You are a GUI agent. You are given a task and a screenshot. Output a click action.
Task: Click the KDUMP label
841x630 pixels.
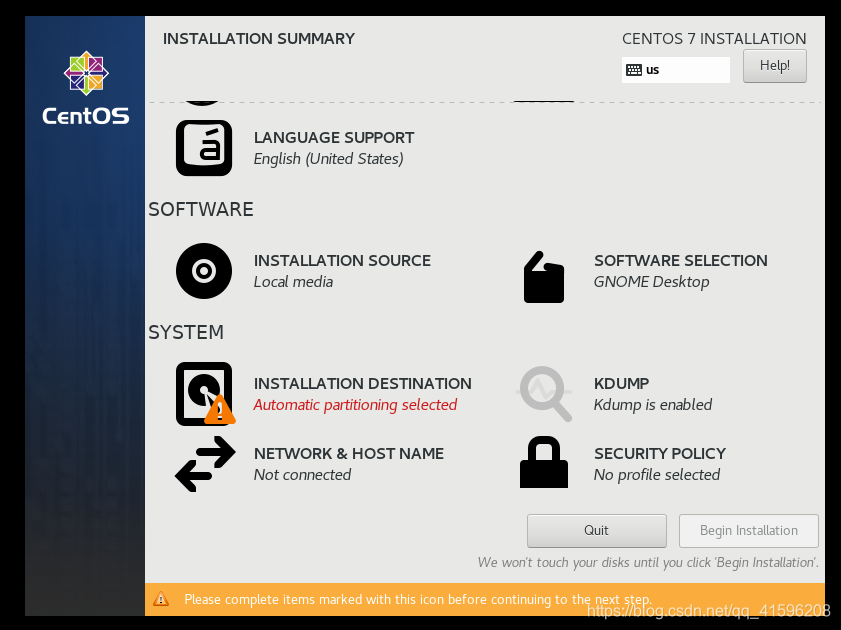click(x=622, y=384)
